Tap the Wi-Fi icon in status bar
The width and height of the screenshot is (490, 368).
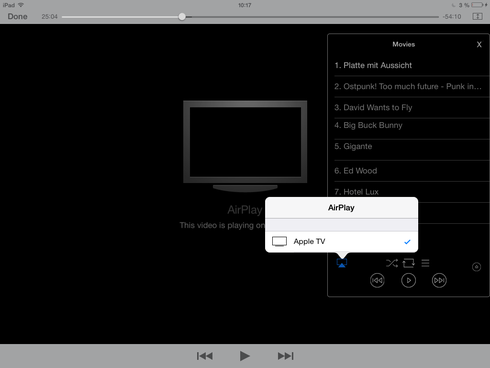coord(21,5)
